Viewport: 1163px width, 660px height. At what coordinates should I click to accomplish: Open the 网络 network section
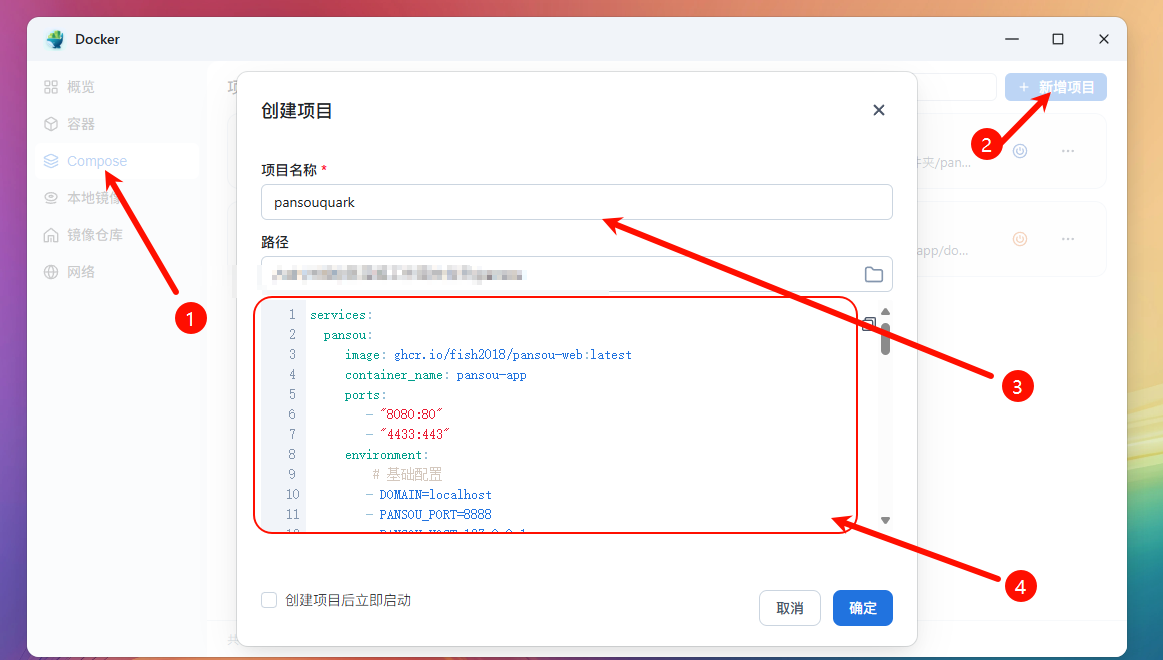(x=69, y=272)
